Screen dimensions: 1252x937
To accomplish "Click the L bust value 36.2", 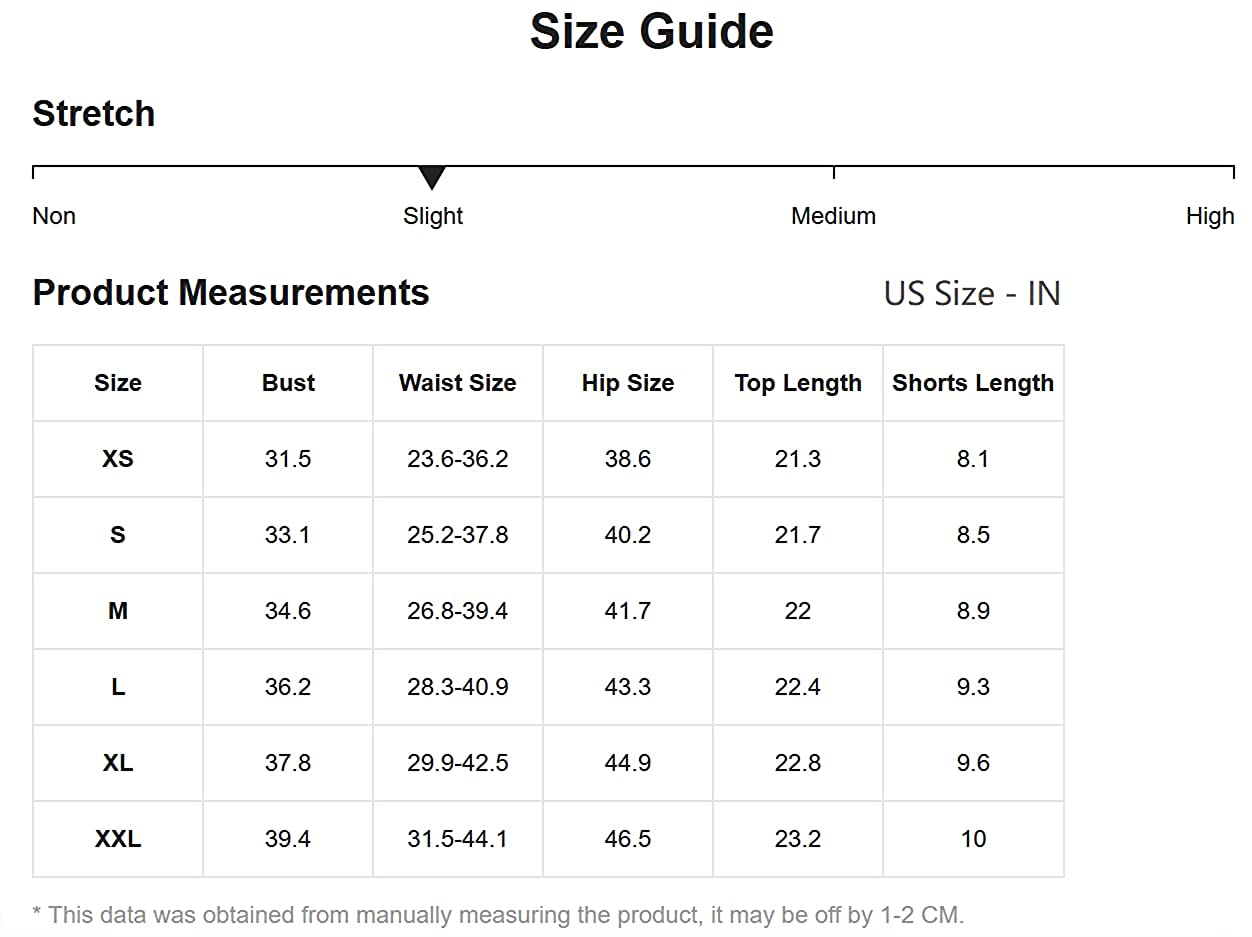I will point(288,687).
